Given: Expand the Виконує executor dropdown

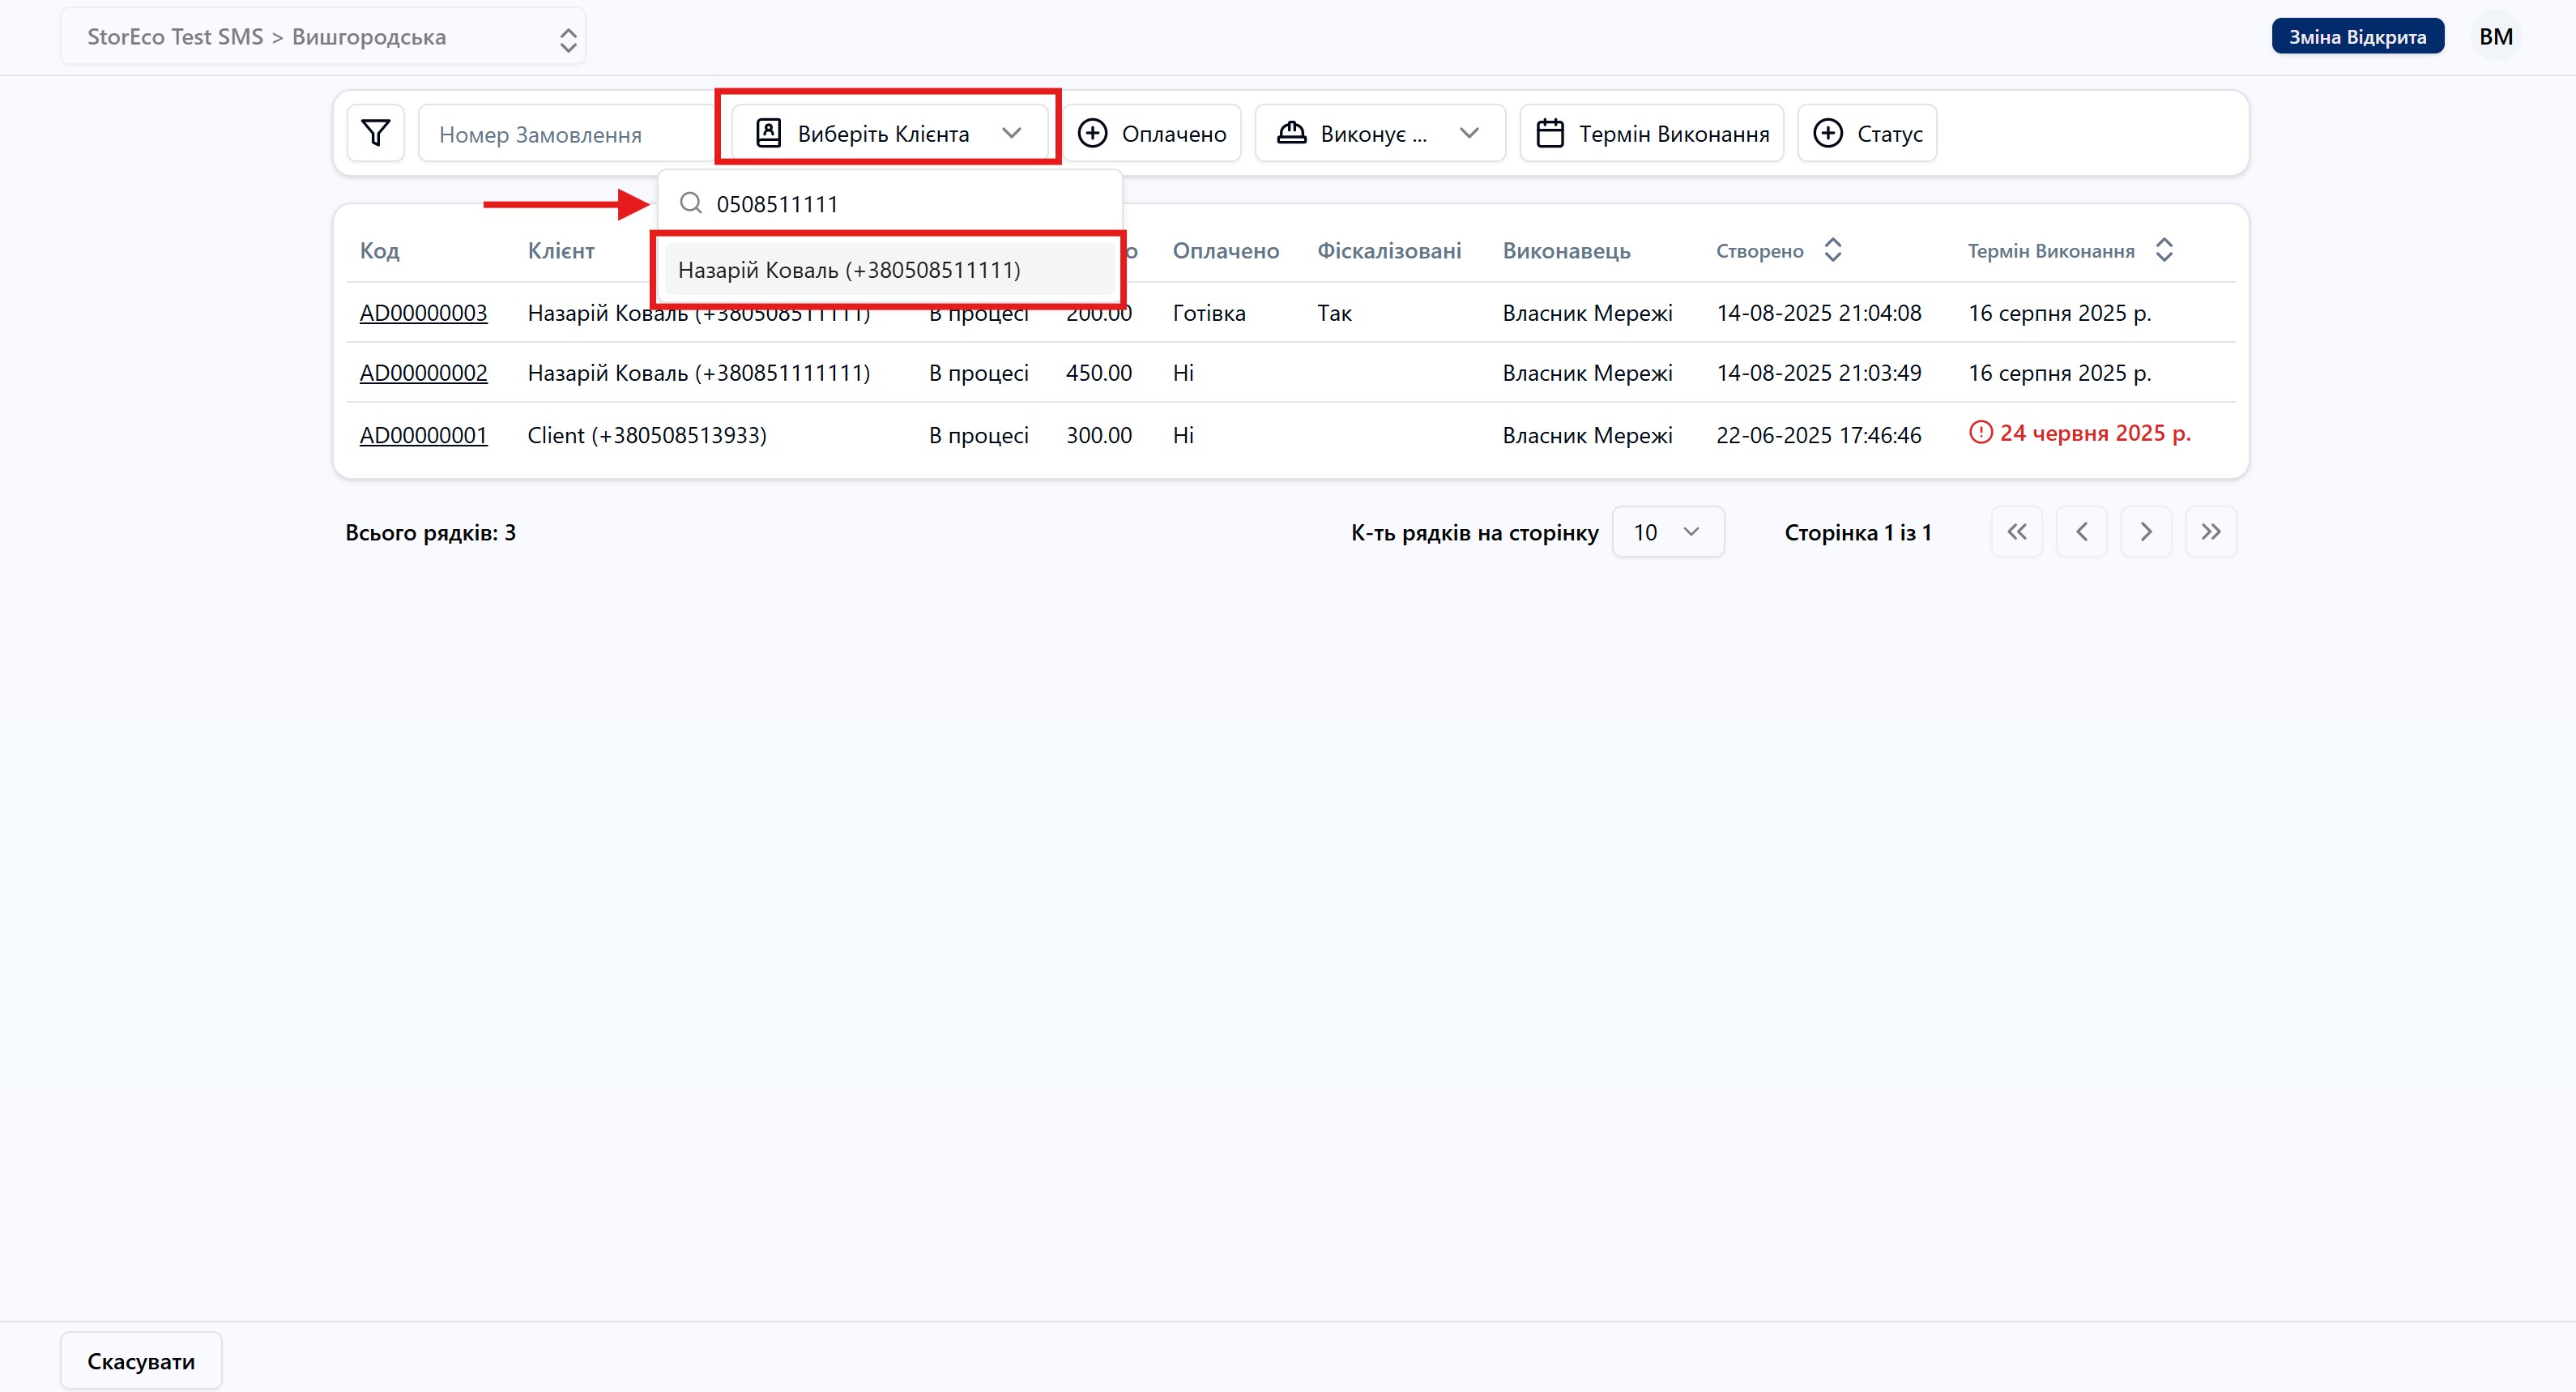Looking at the screenshot, I should point(1379,133).
